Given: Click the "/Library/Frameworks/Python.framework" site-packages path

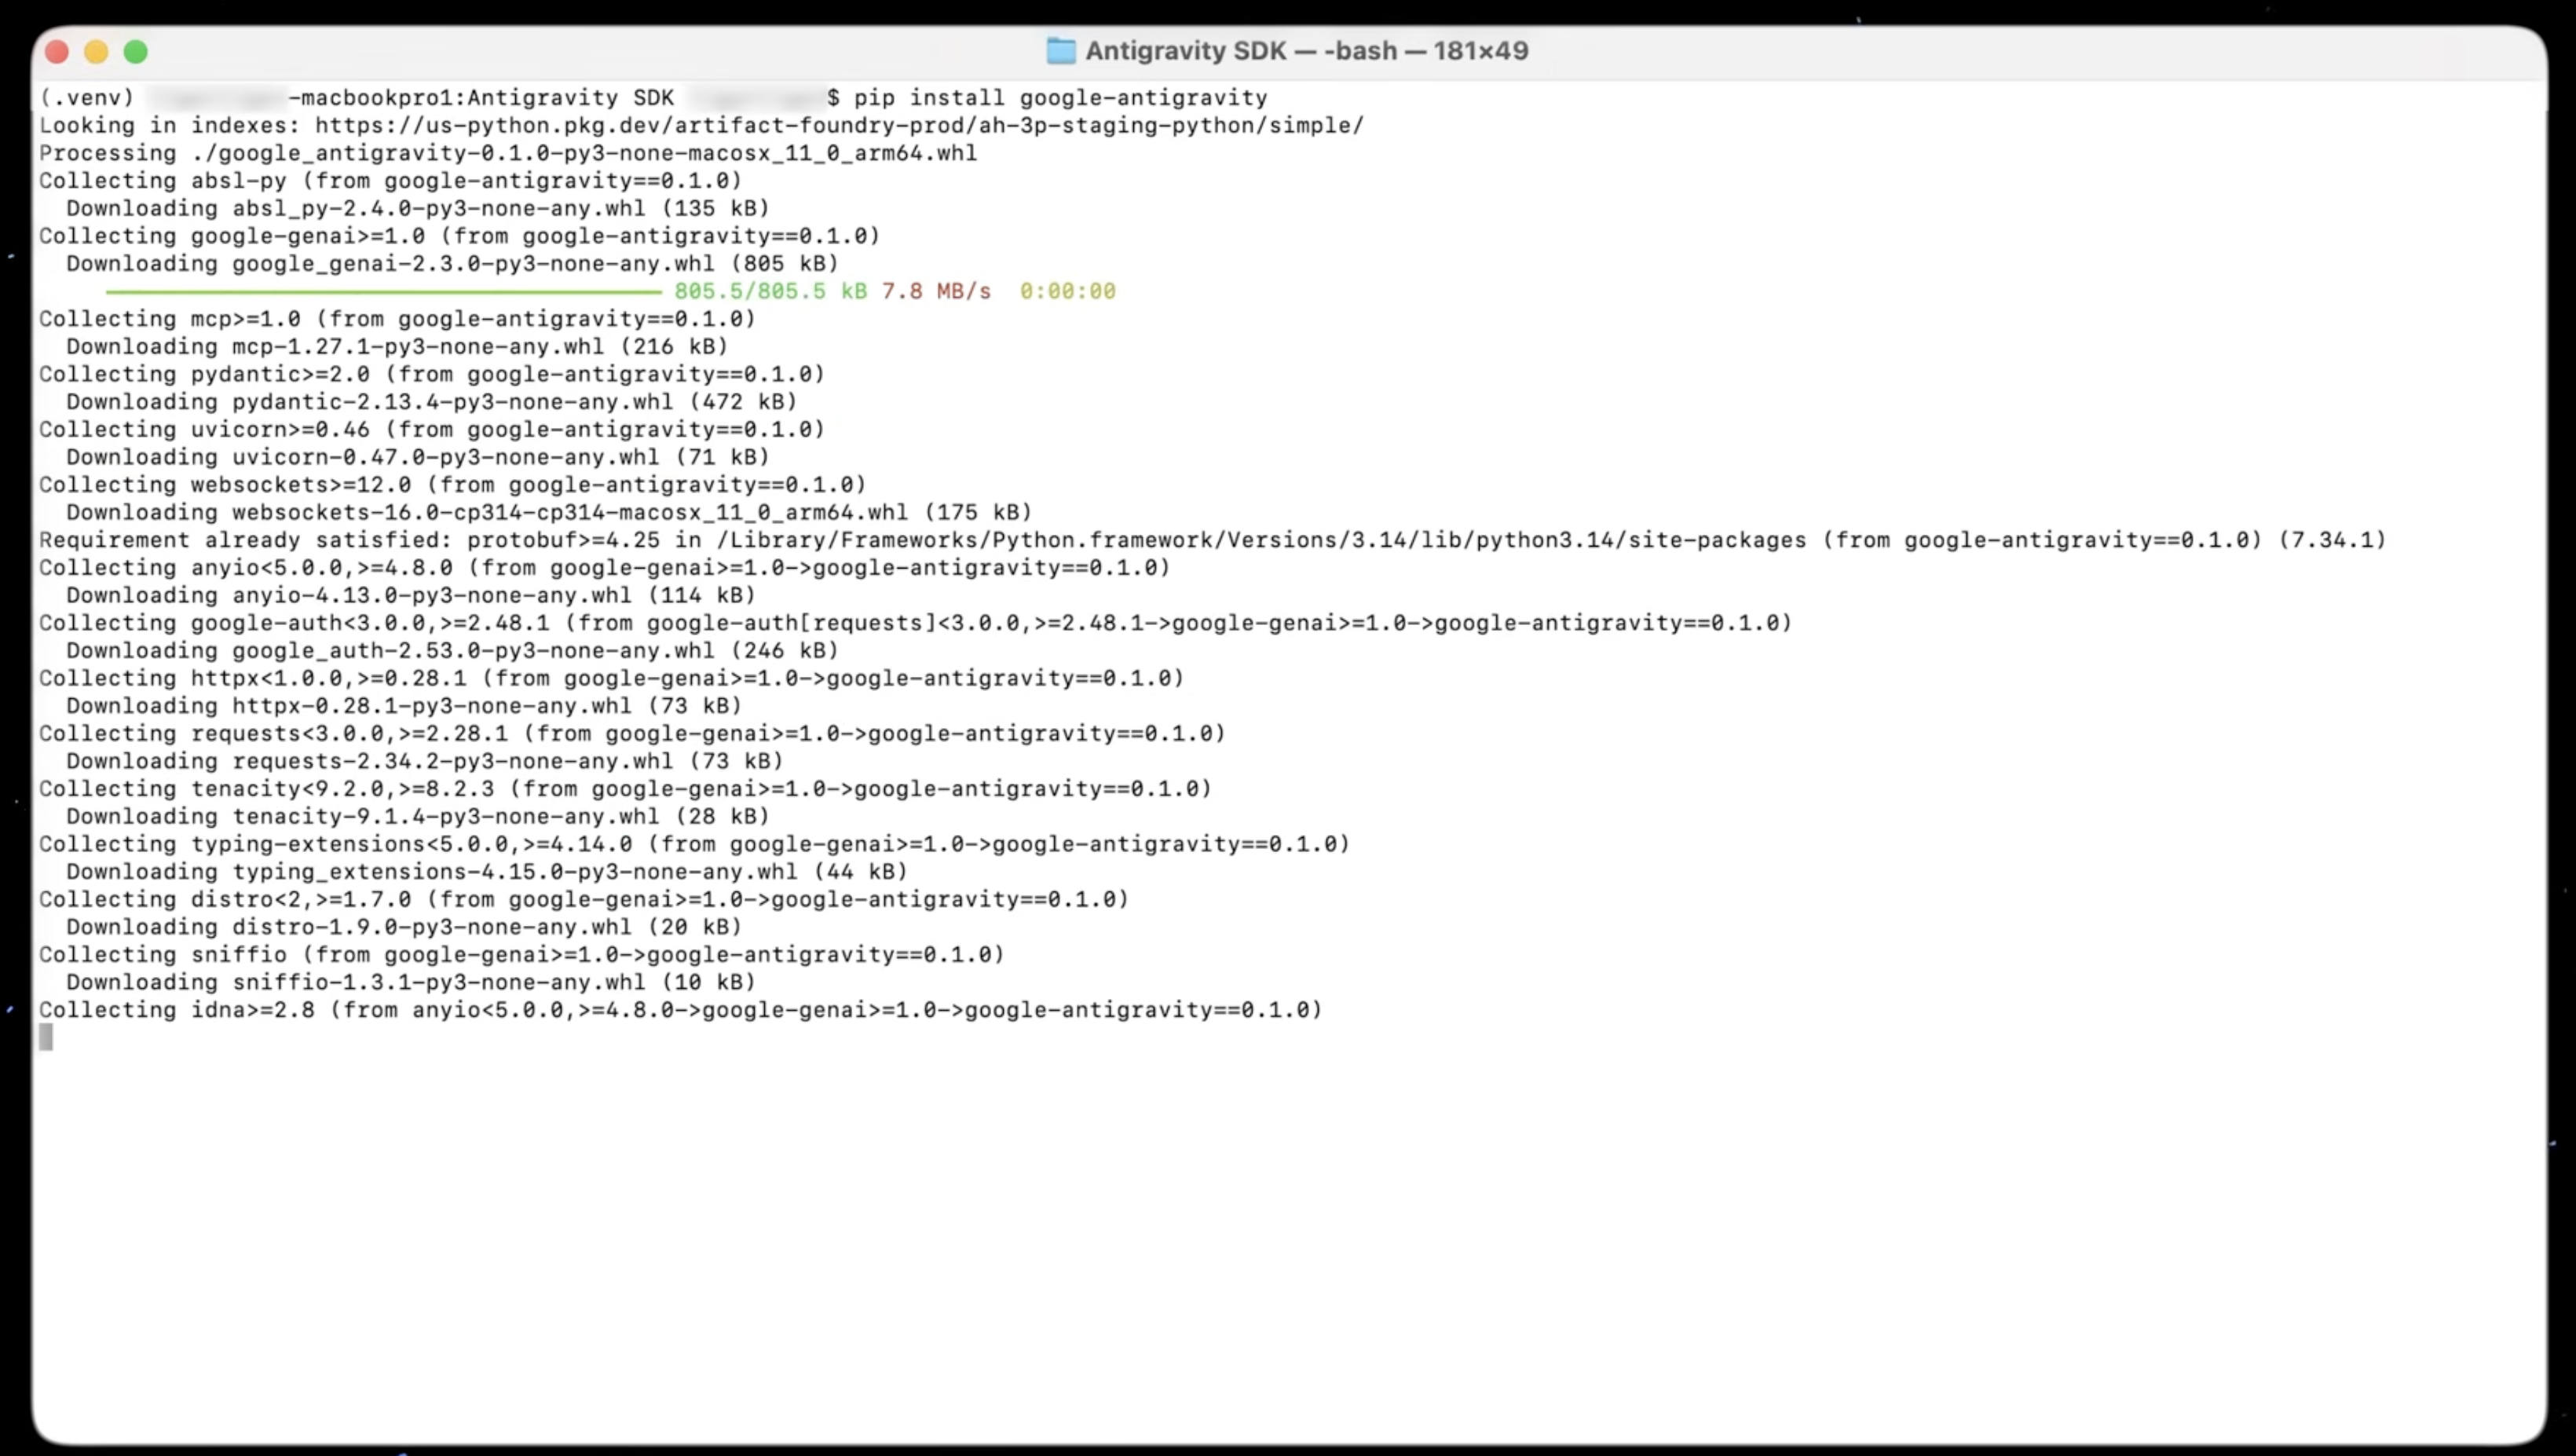Looking at the screenshot, I should 1262,540.
